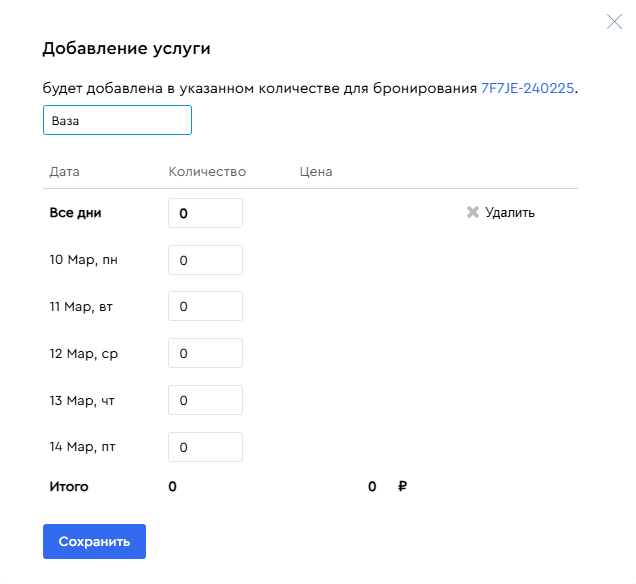Click the Добавление услуги dialog title
Screen dimensions: 636x584
tap(127, 48)
